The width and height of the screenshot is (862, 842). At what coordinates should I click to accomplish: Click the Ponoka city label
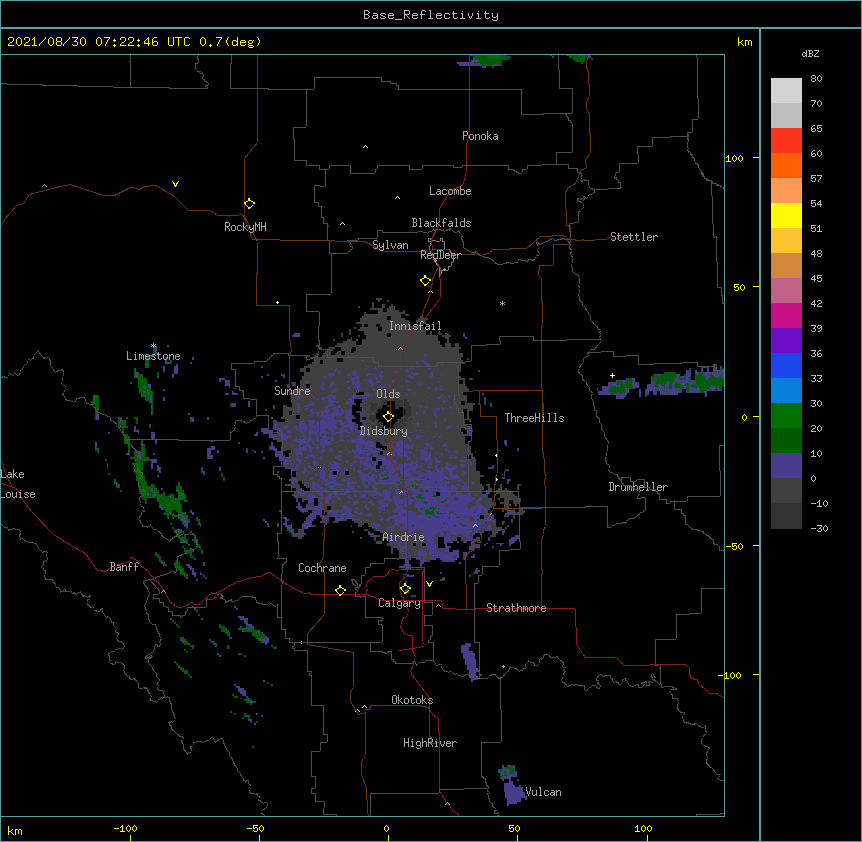(480, 136)
